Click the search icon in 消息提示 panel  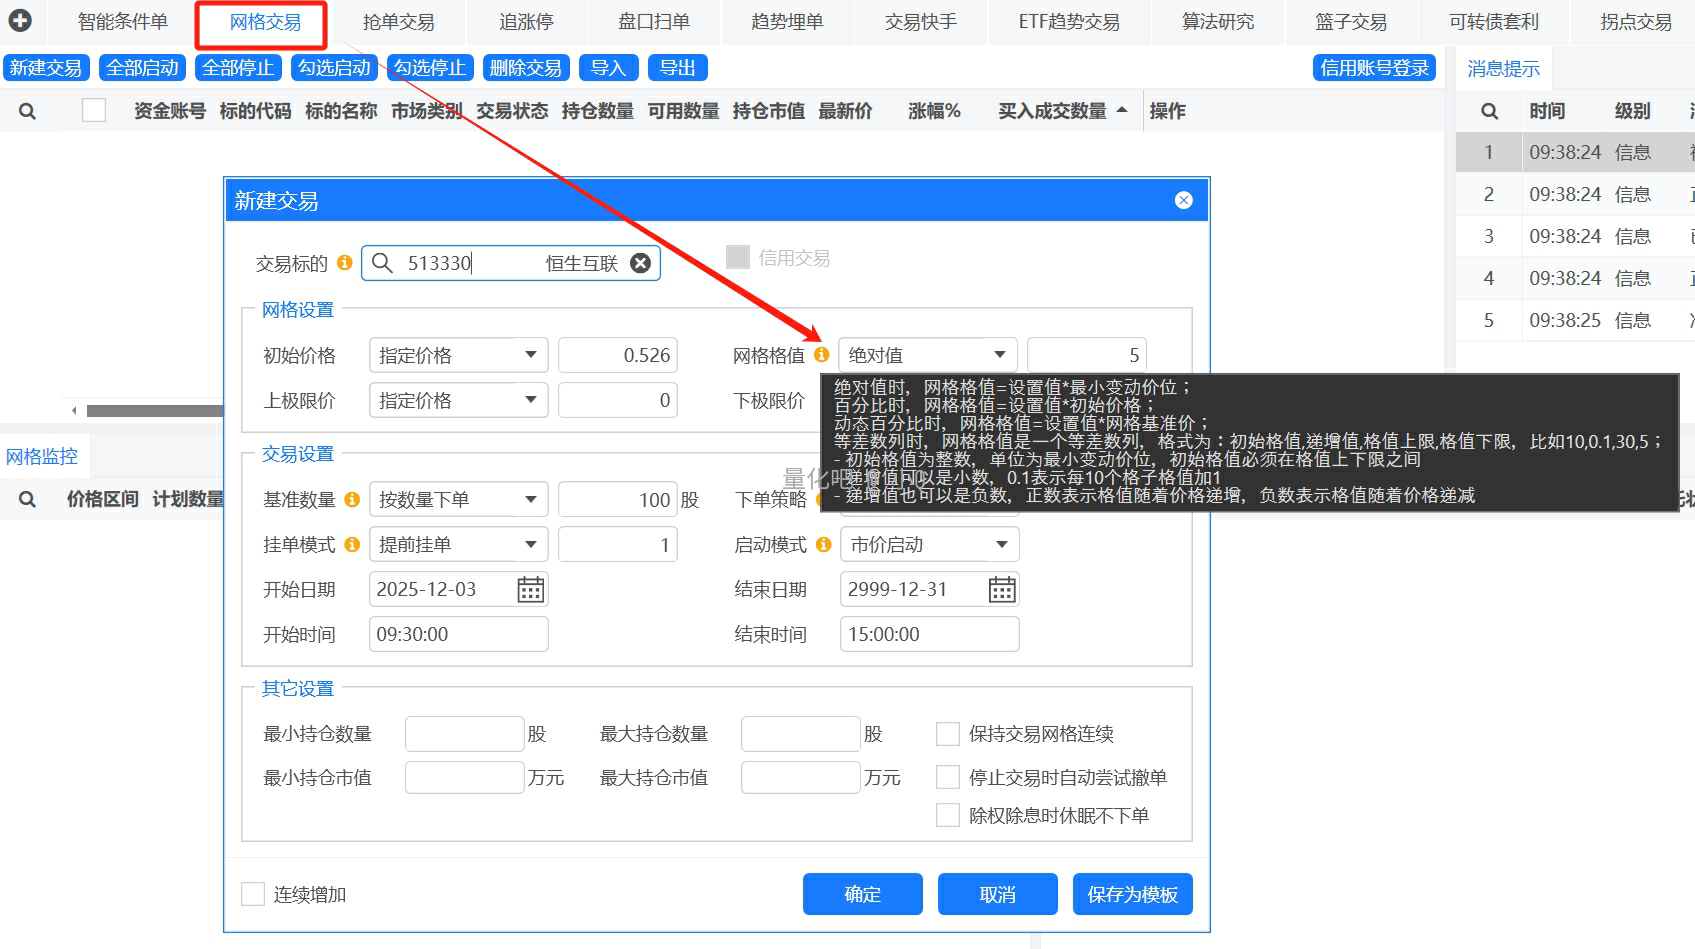point(1489,111)
